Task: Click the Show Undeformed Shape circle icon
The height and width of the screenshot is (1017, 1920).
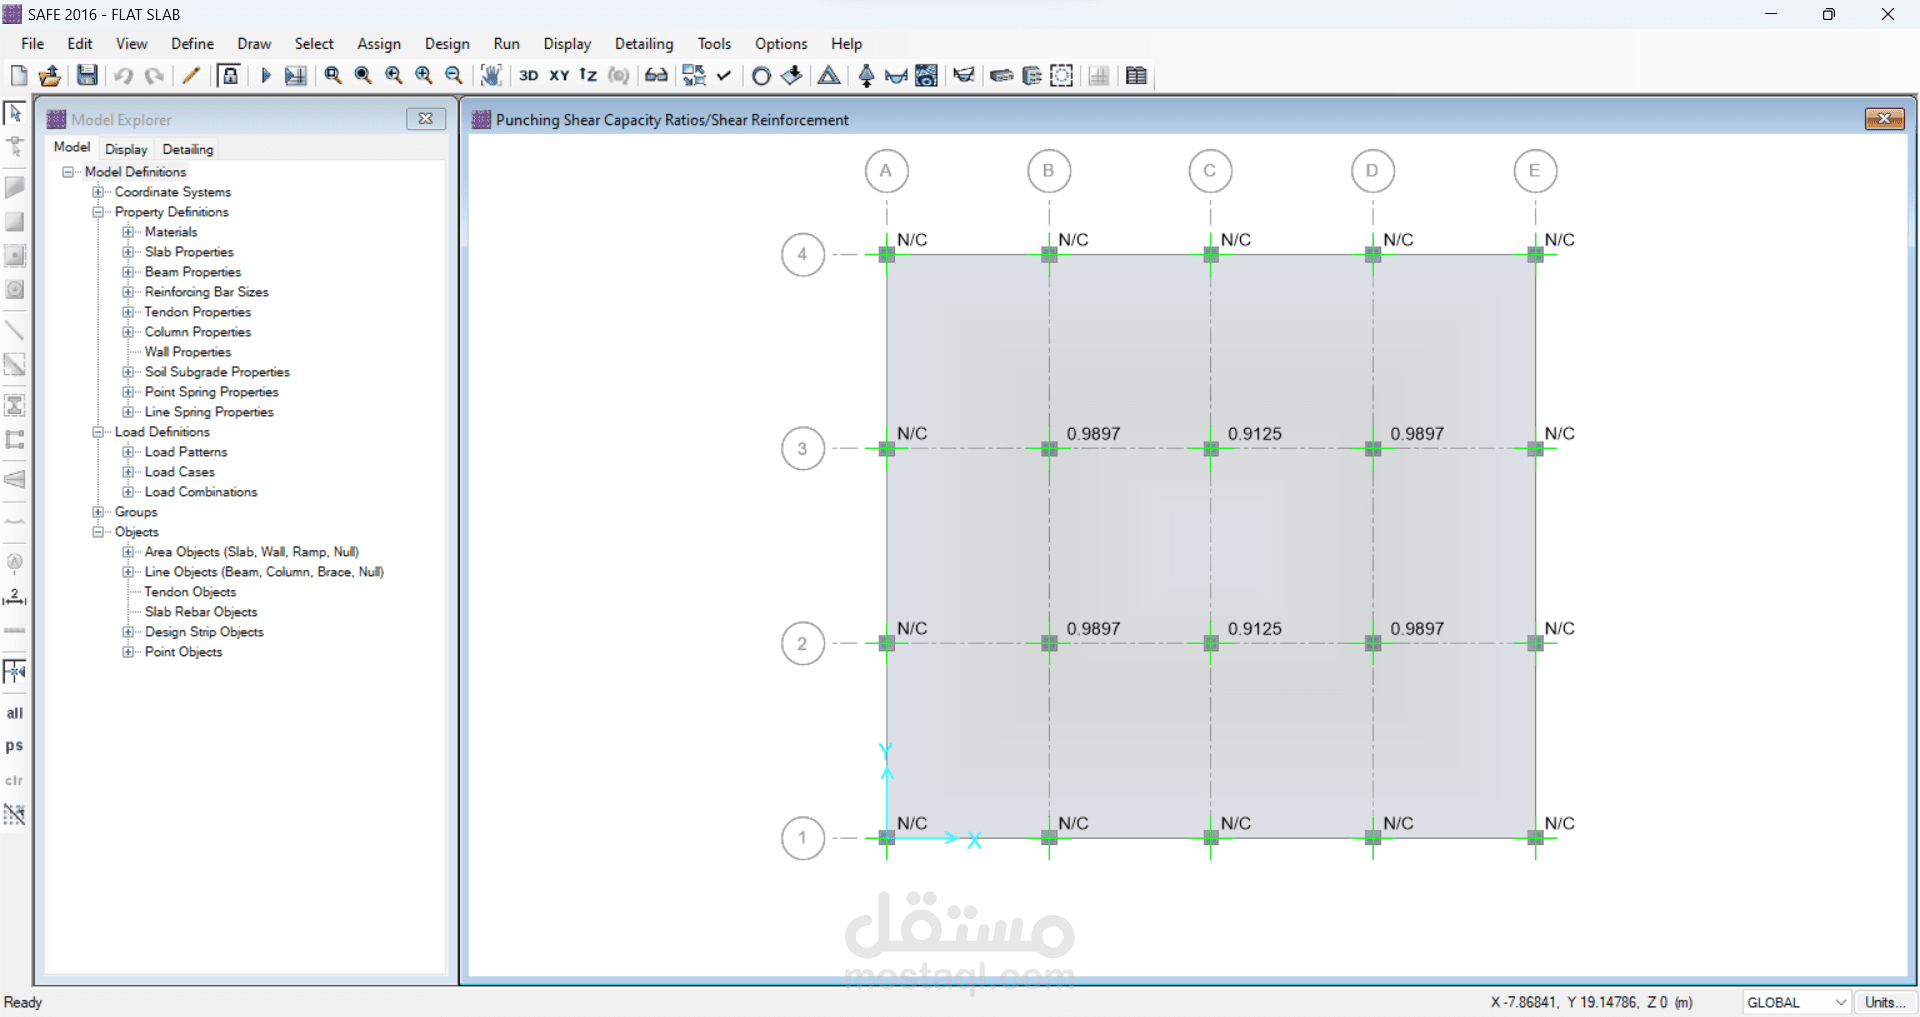Action: point(761,75)
